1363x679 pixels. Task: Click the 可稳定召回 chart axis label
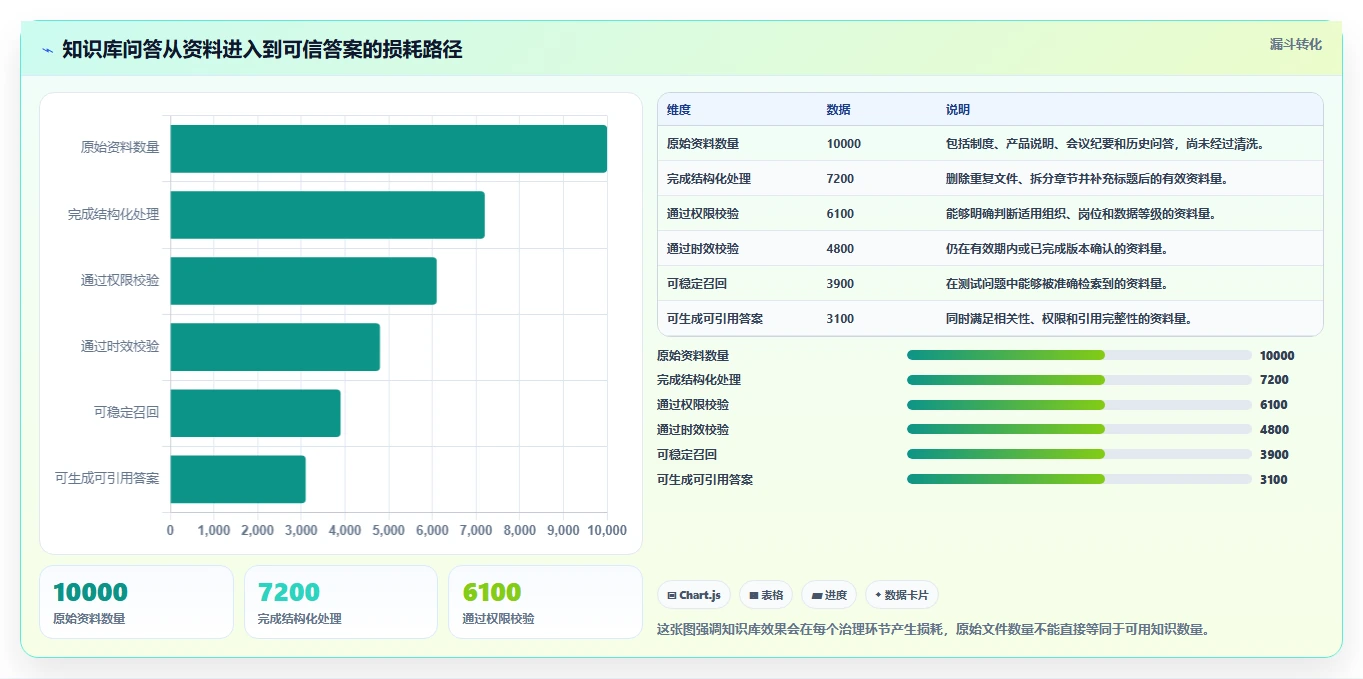[x=127, y=412]
